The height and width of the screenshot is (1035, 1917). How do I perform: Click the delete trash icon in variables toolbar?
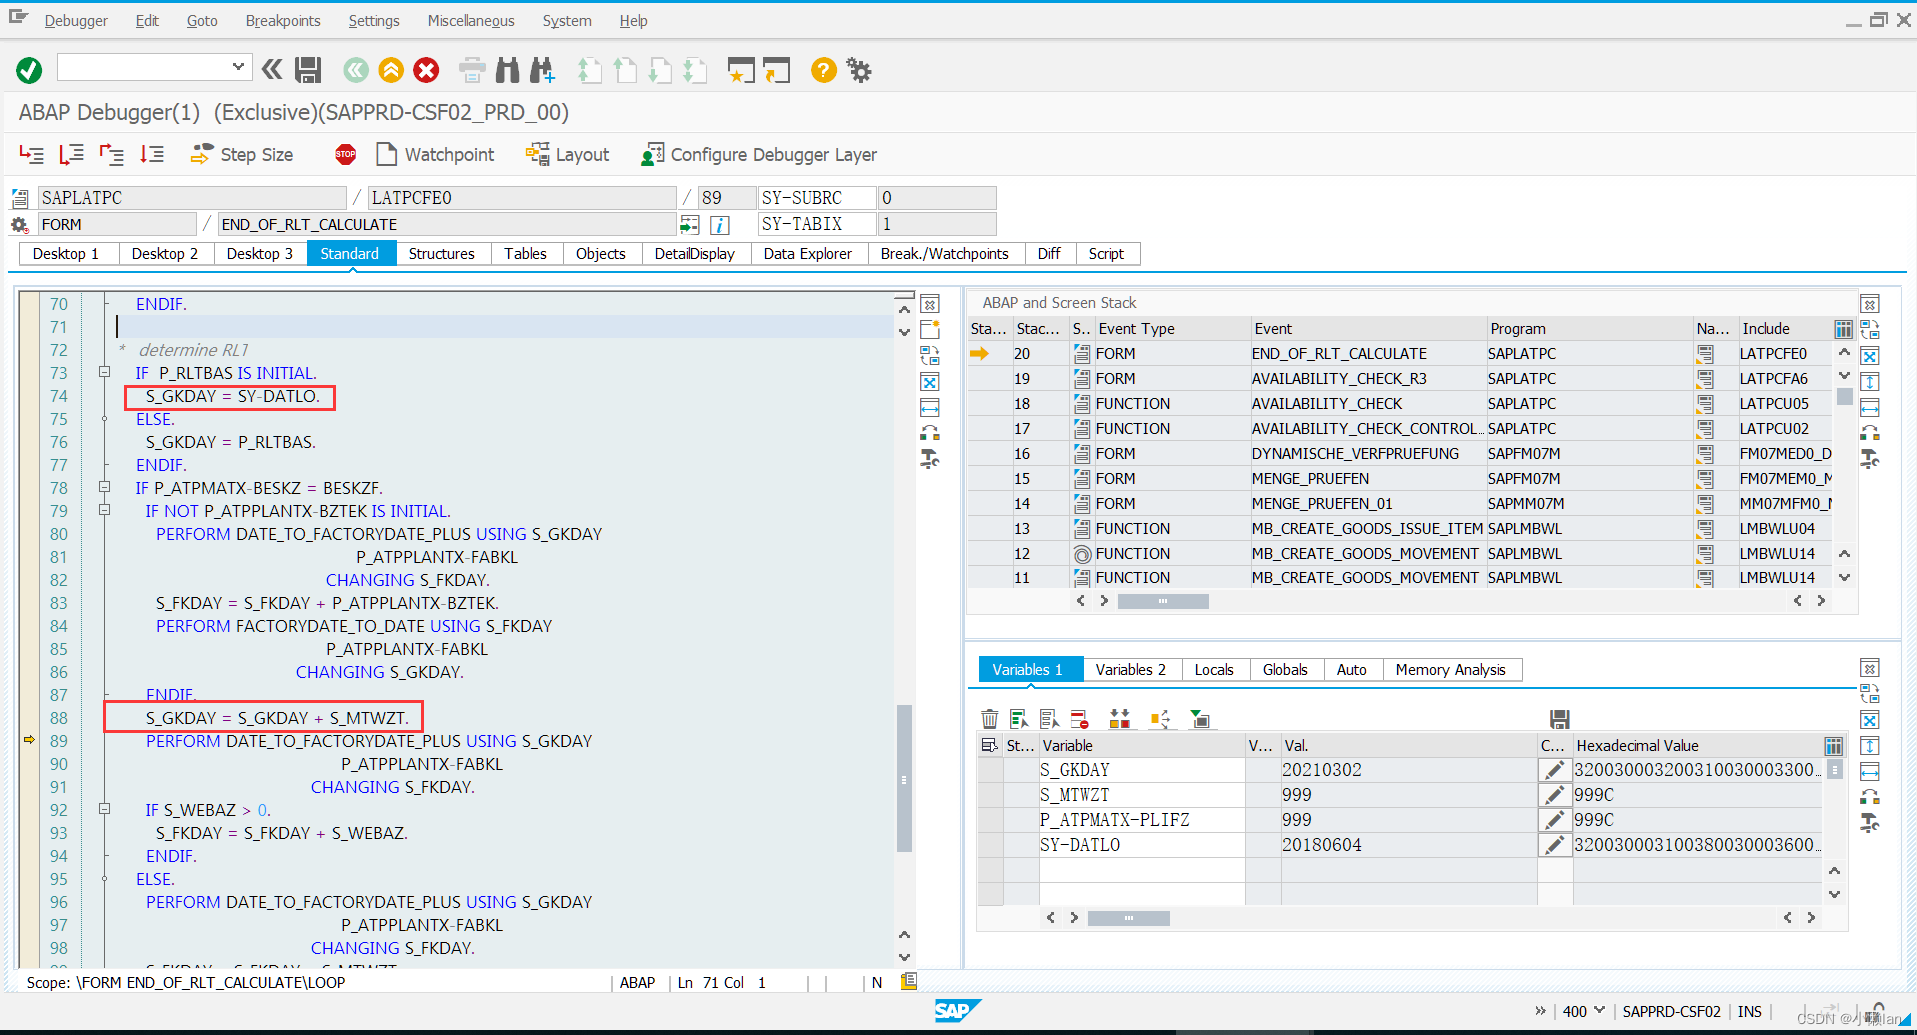tap(989, 719)
